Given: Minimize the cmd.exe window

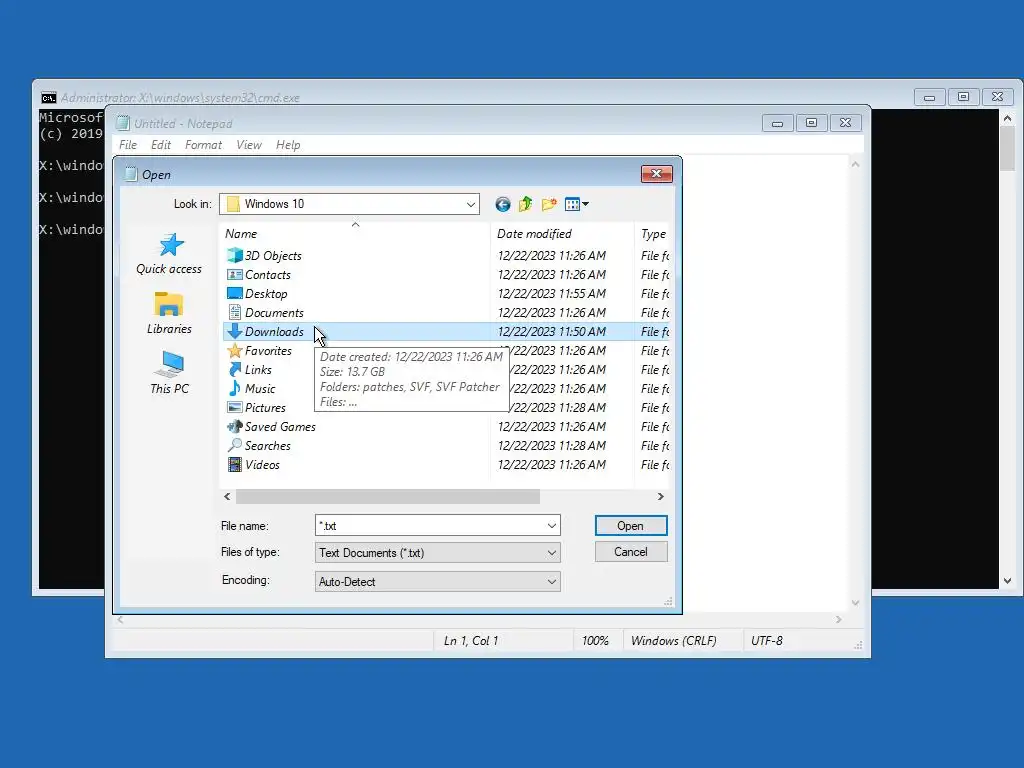Looking at the screenshot, I should click(x=929, y=97).
